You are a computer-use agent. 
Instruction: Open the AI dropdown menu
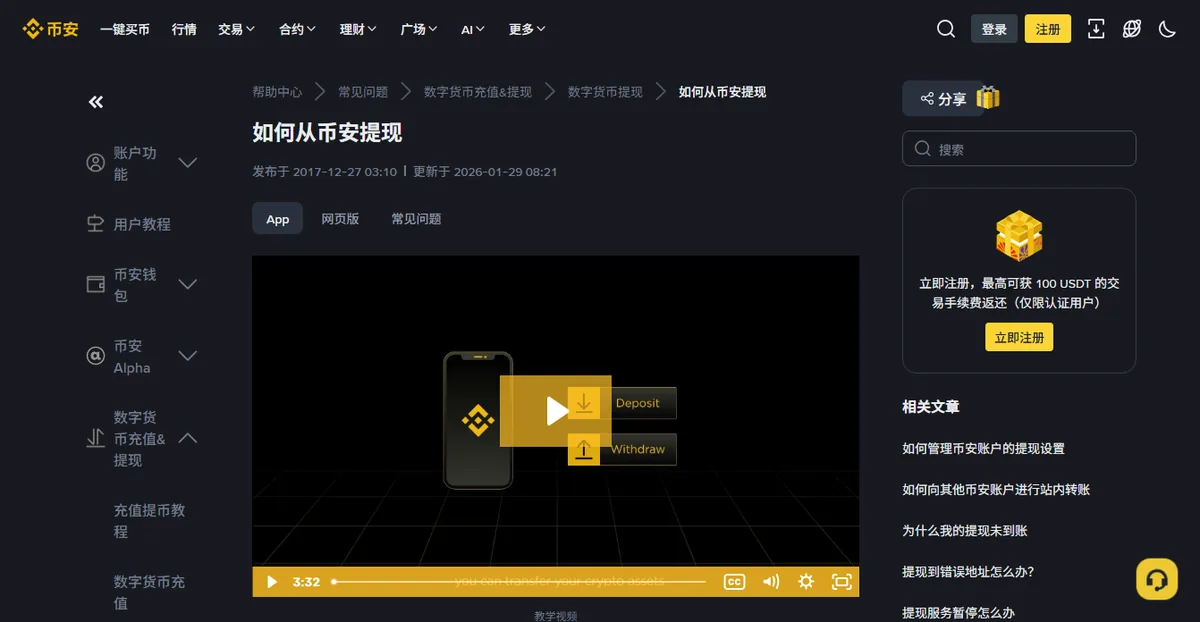(x=473, y=29)
